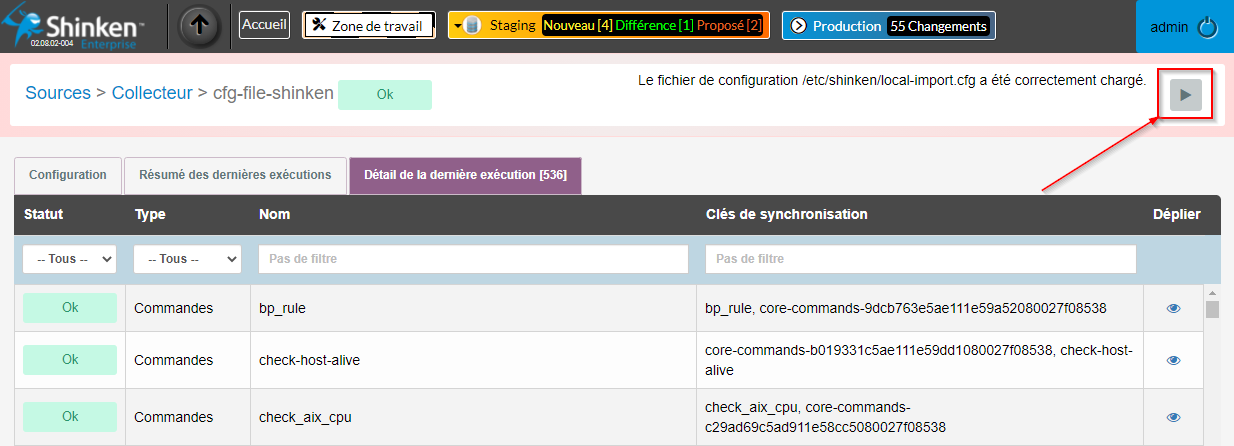Open Résumé des dernières exécutions tab

235,175
